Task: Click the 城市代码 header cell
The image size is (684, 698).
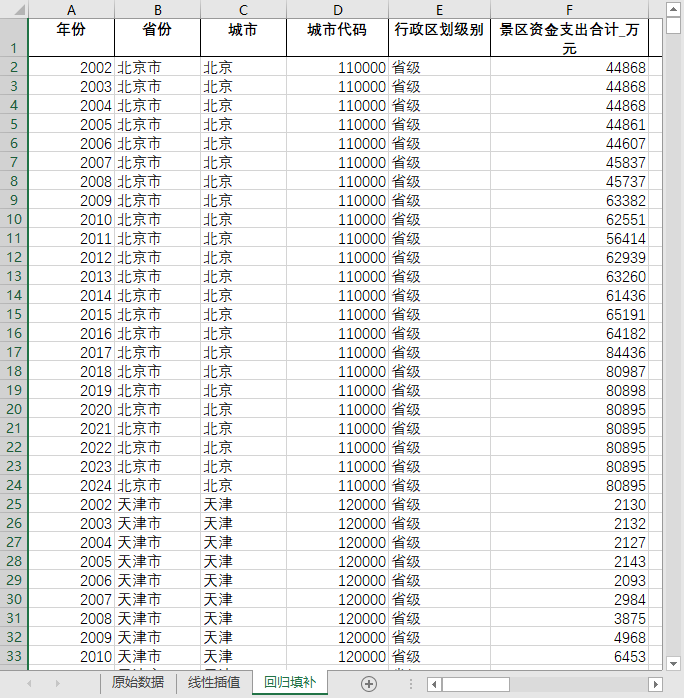Action: coord(338,37)
